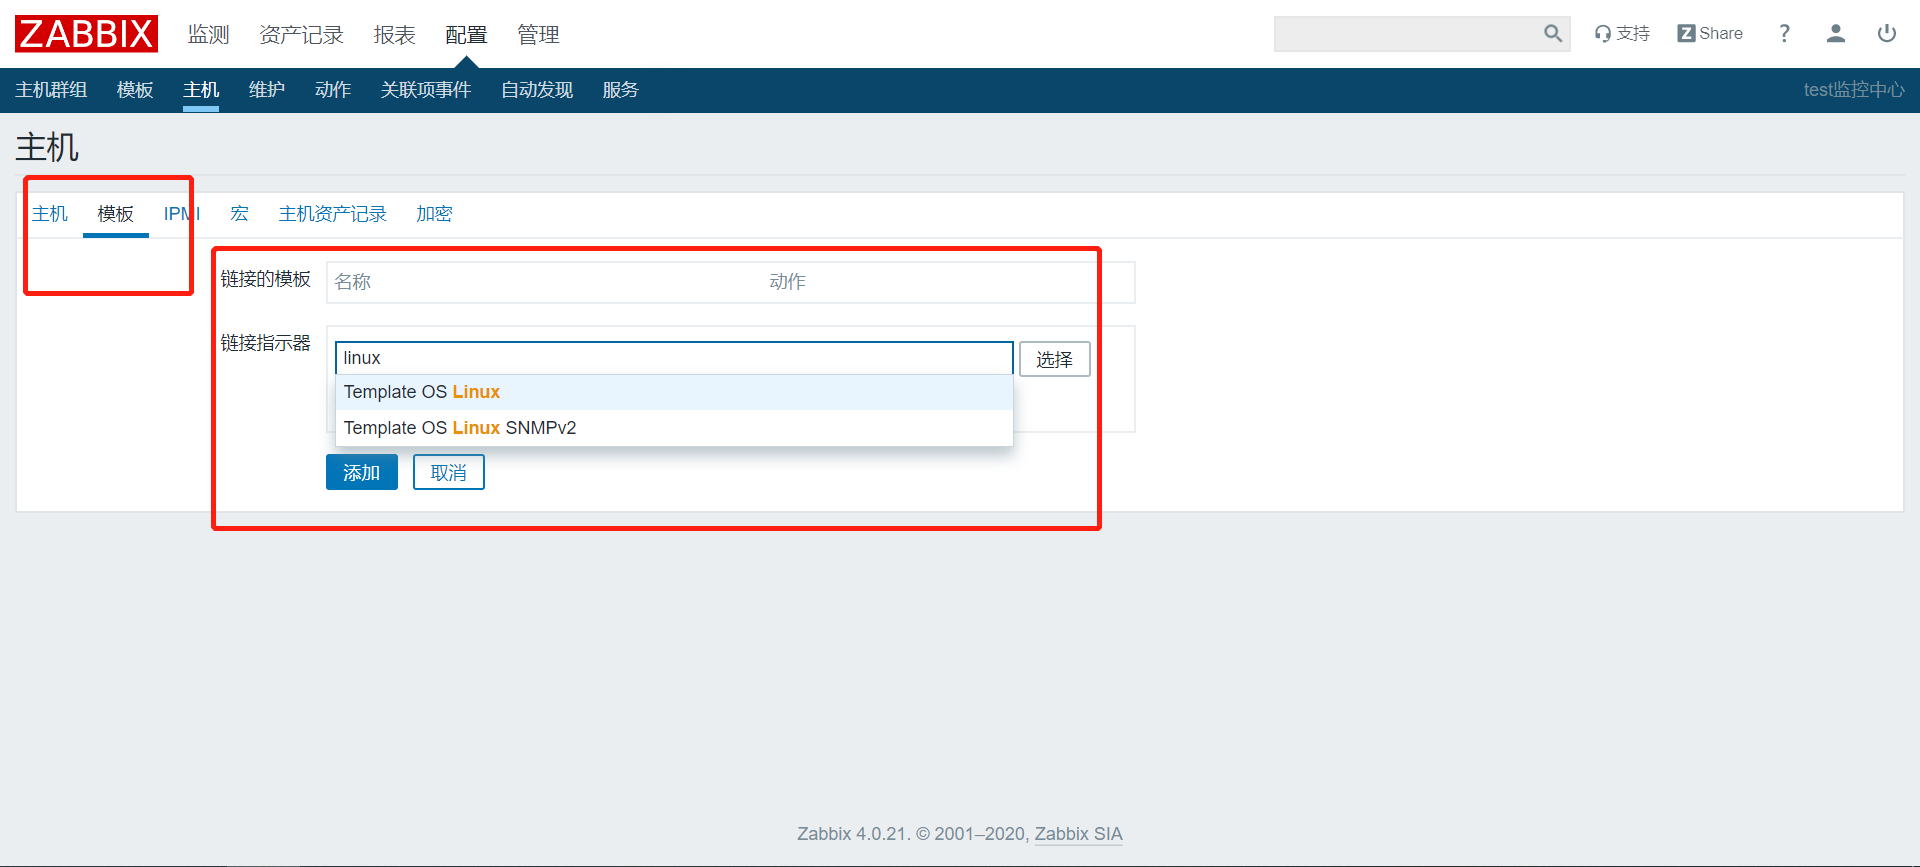
Task: Open the 配置 top menu
Action: 466,35
